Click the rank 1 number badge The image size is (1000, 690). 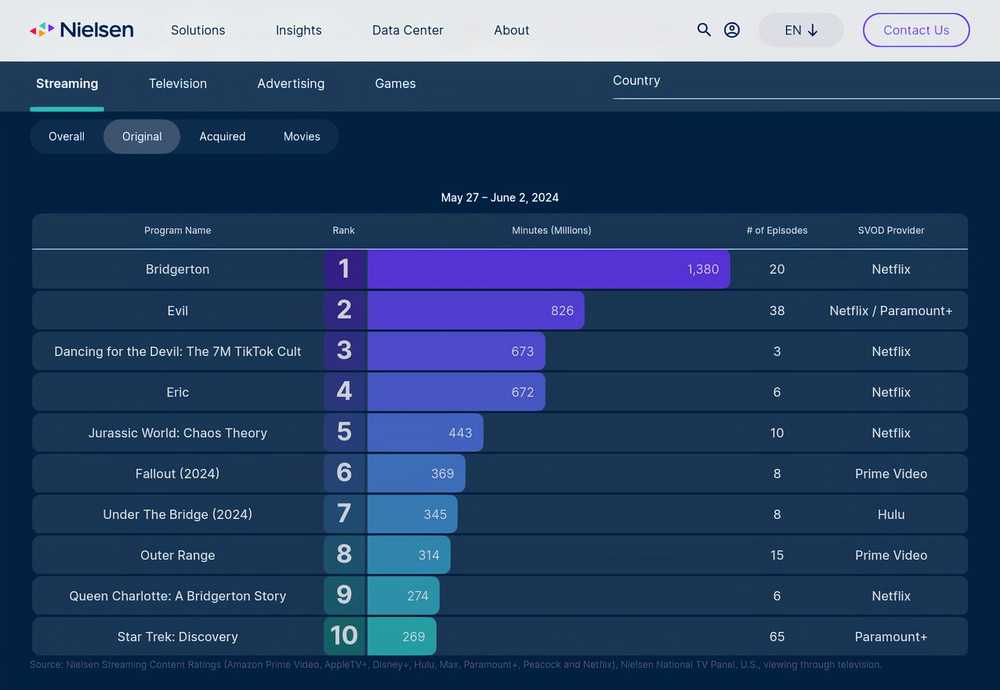point(344,269)
